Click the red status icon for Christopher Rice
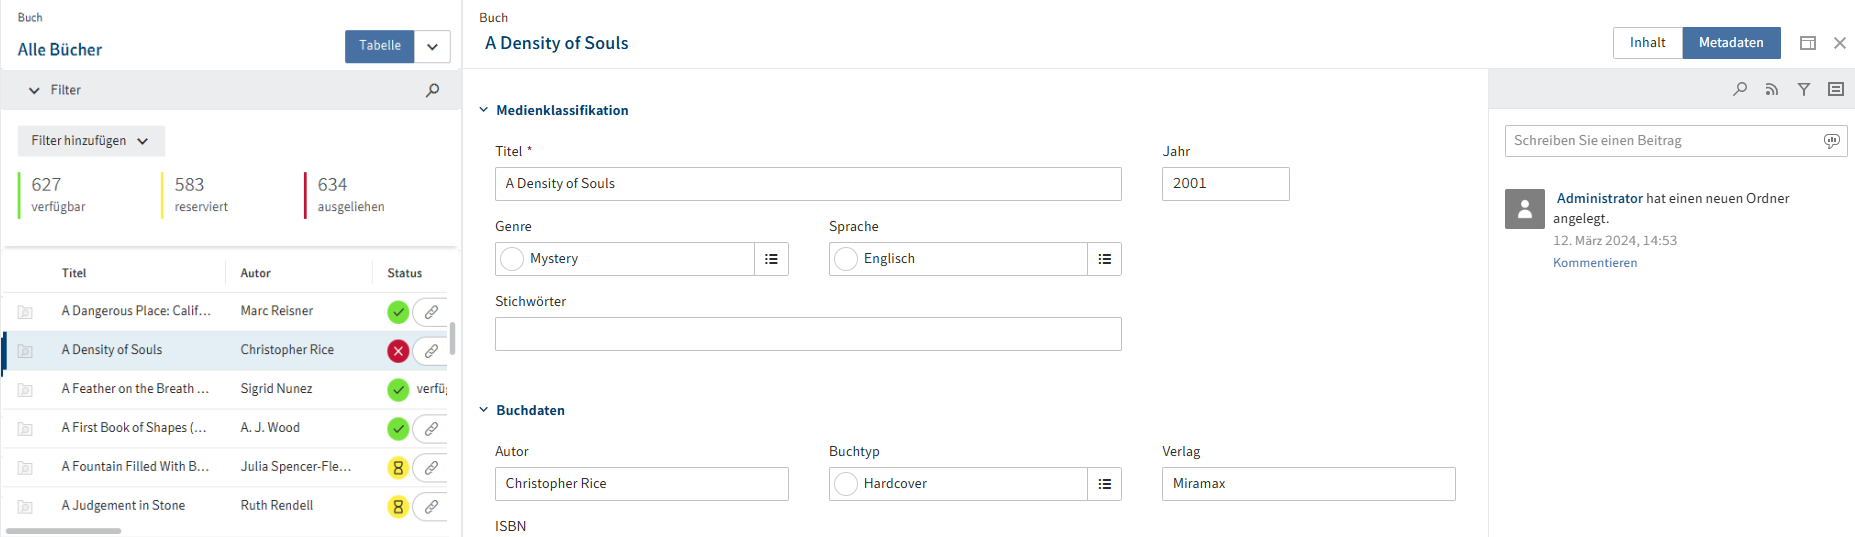 click(x=398, y=351)
